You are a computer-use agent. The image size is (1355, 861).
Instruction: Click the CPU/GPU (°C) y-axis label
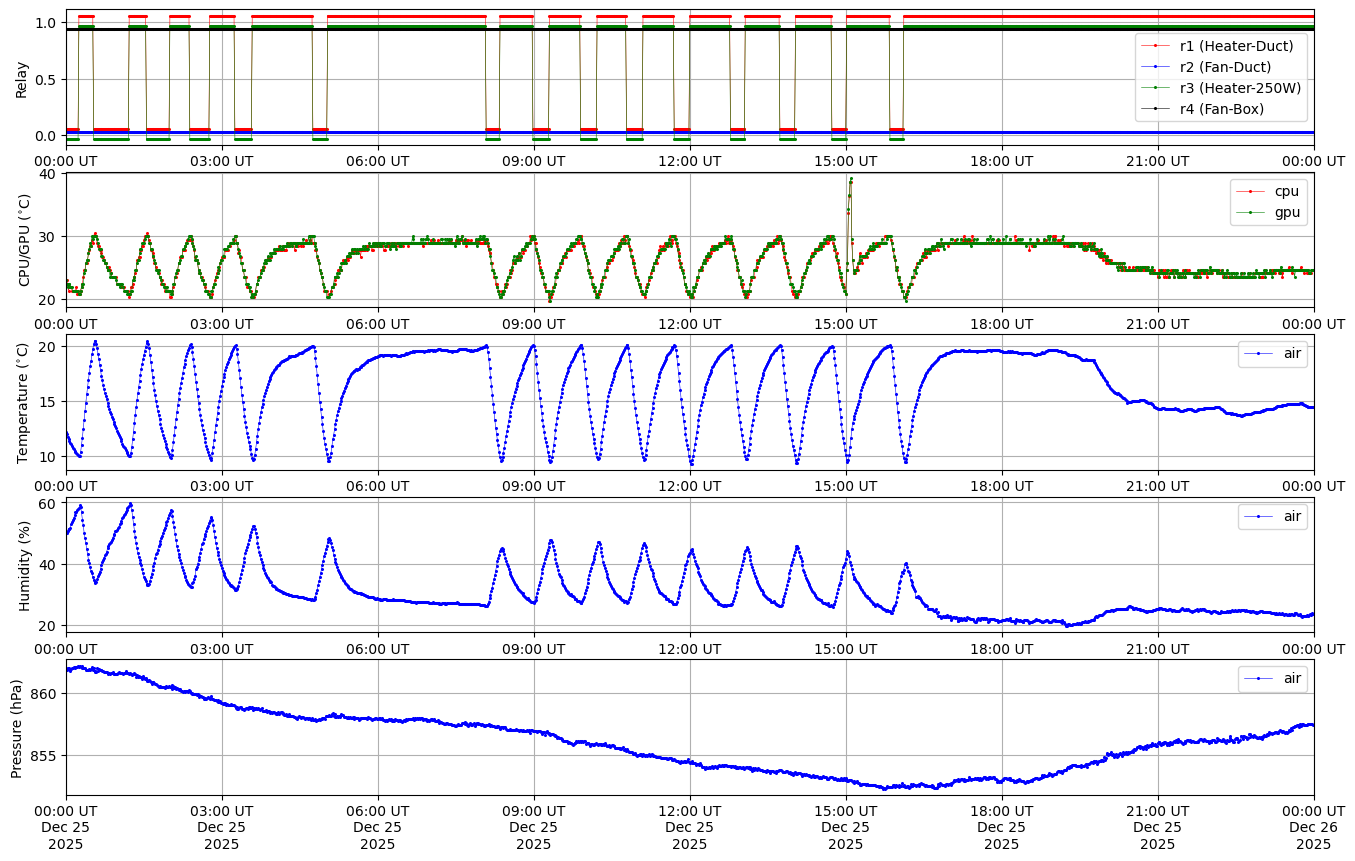[24, 240]
